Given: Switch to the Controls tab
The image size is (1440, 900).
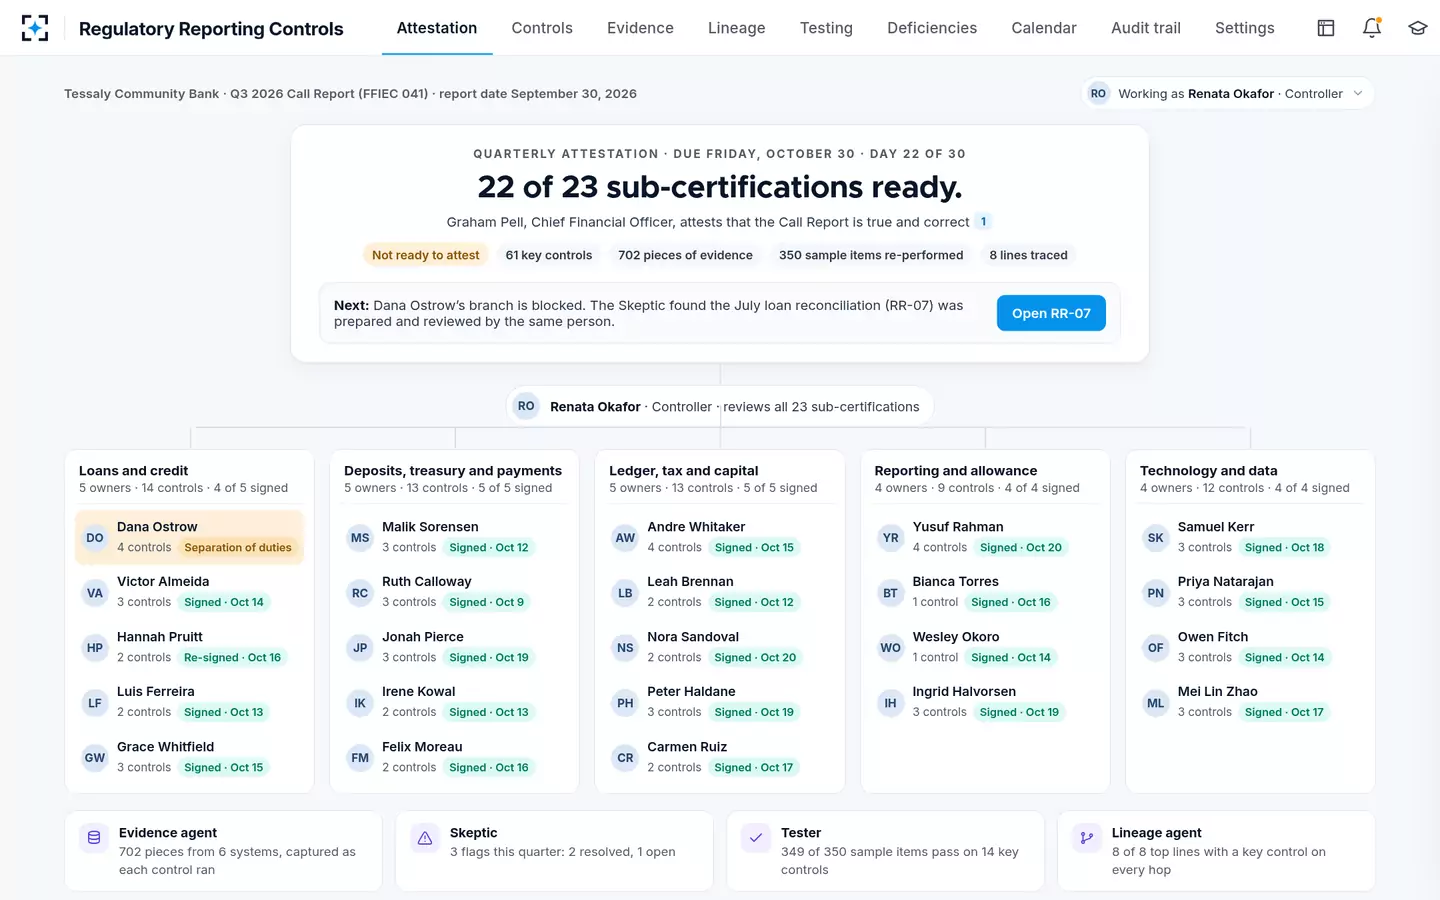Looking at the screenshot, I should click(x=542, y=28).
